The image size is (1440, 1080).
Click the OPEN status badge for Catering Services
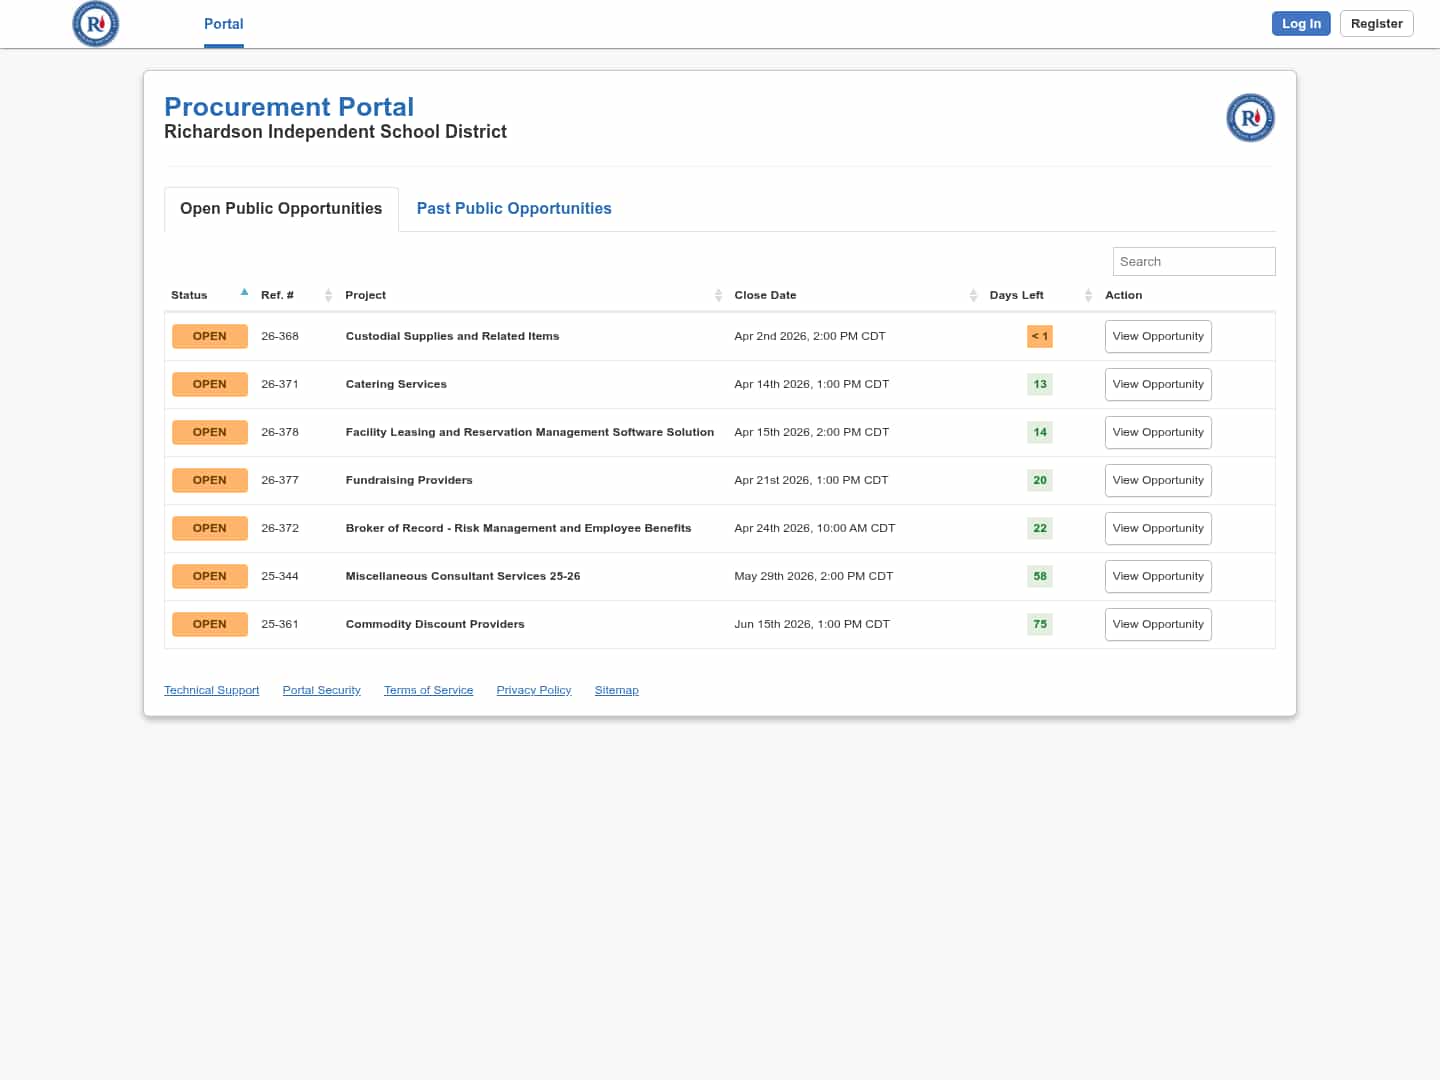[210, 385]
